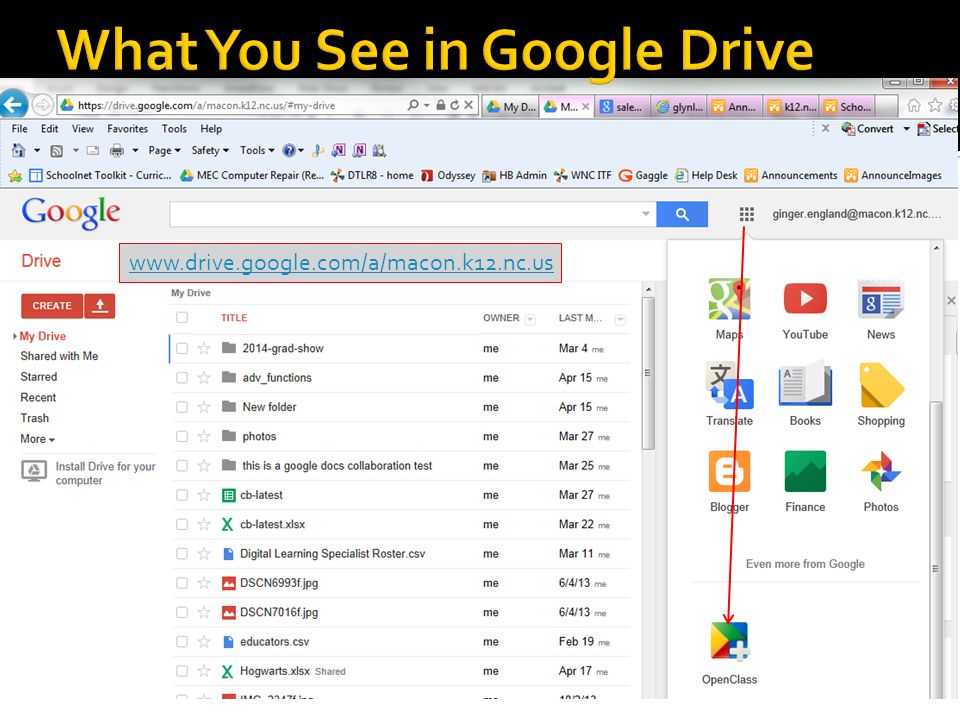Open the View menu
Screen dimensions: 960x720
point(83,129)
